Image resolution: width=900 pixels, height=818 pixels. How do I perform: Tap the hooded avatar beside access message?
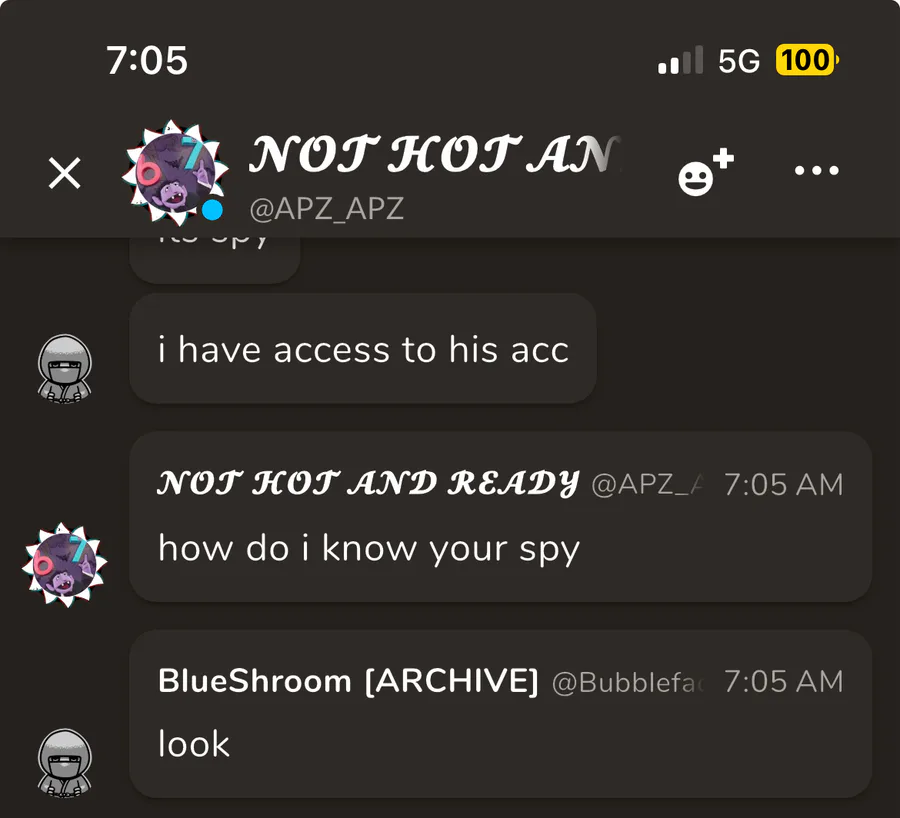click(64, 369)
